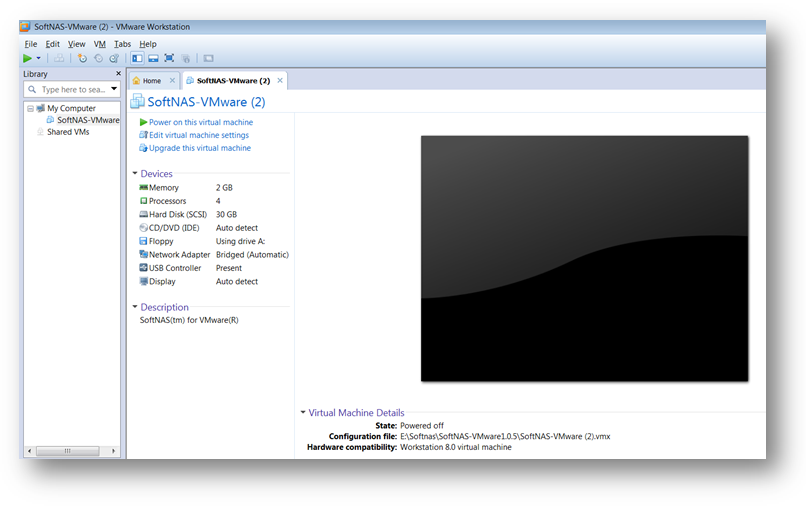Close the SoftNAS-VMware (2) tab
This screenshot has width=806, height=510.
coord(280,80)
